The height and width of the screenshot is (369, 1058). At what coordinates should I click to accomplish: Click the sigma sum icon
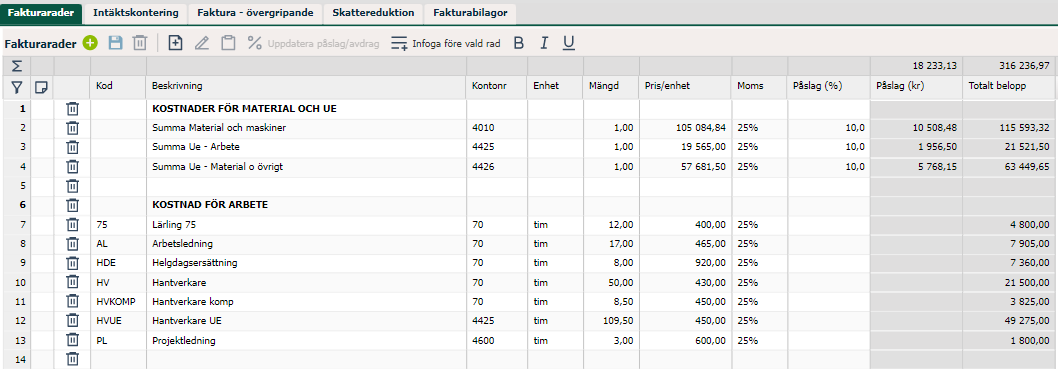pyautogui.click(x=16, y=65)
